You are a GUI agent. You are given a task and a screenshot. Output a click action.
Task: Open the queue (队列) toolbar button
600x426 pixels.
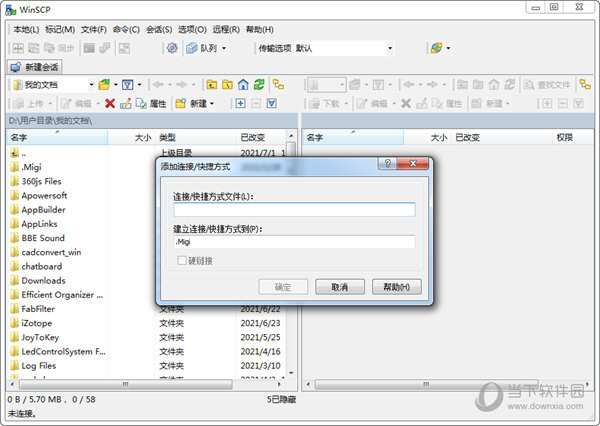(x=202, y=48)
